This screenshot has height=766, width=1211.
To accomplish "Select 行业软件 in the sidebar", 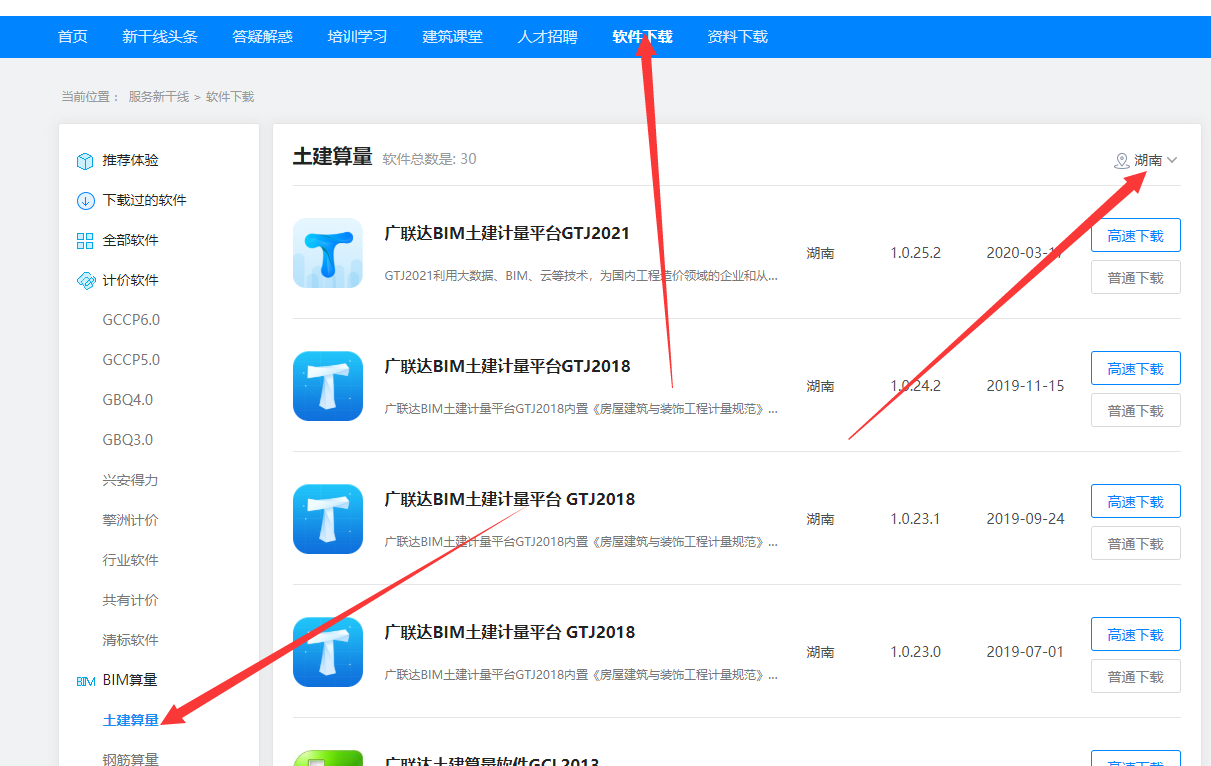I will pyautogui.click(x=130, y=560).
